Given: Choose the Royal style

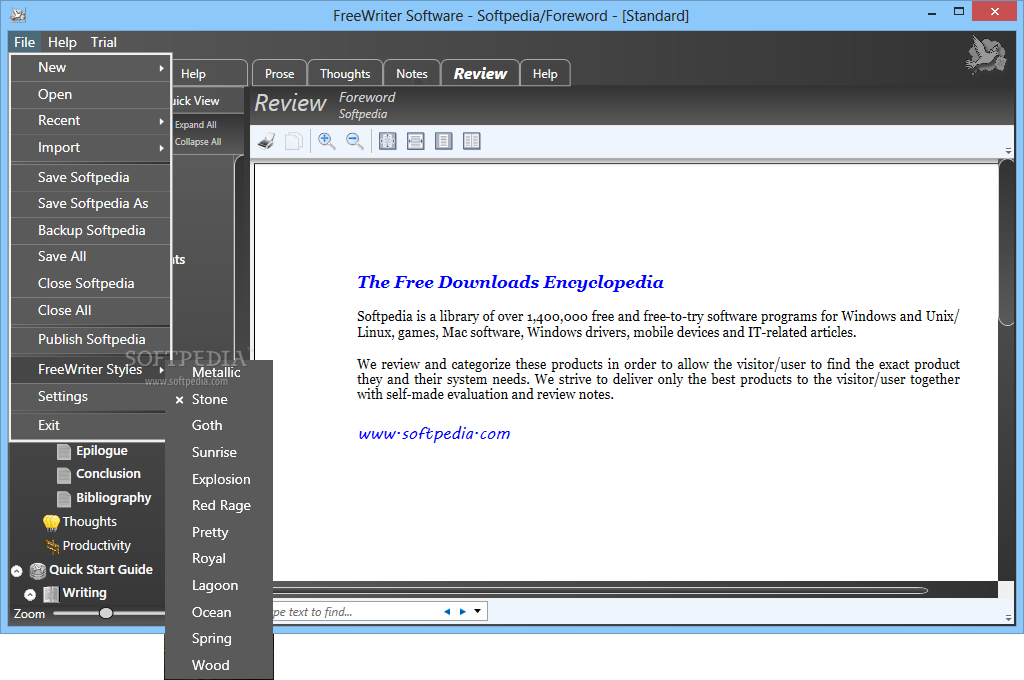Looking at the screenshot, I should pyautogui.click(x=219, y=559).
